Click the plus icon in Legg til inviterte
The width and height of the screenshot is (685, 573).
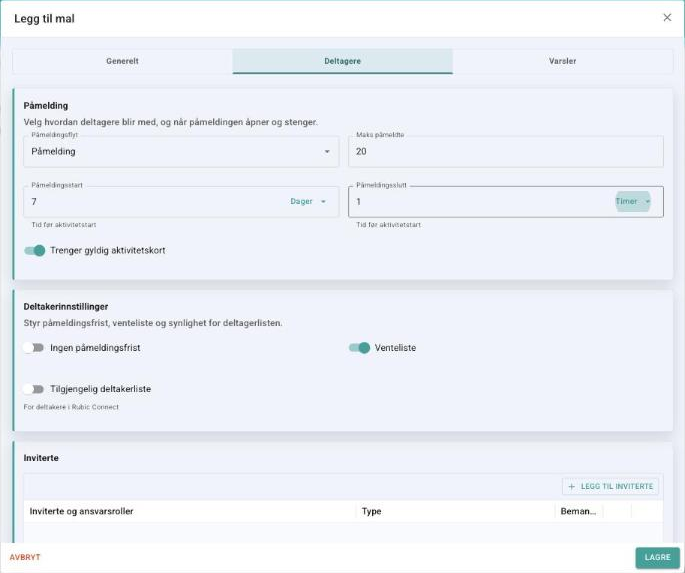coord(571,486)
